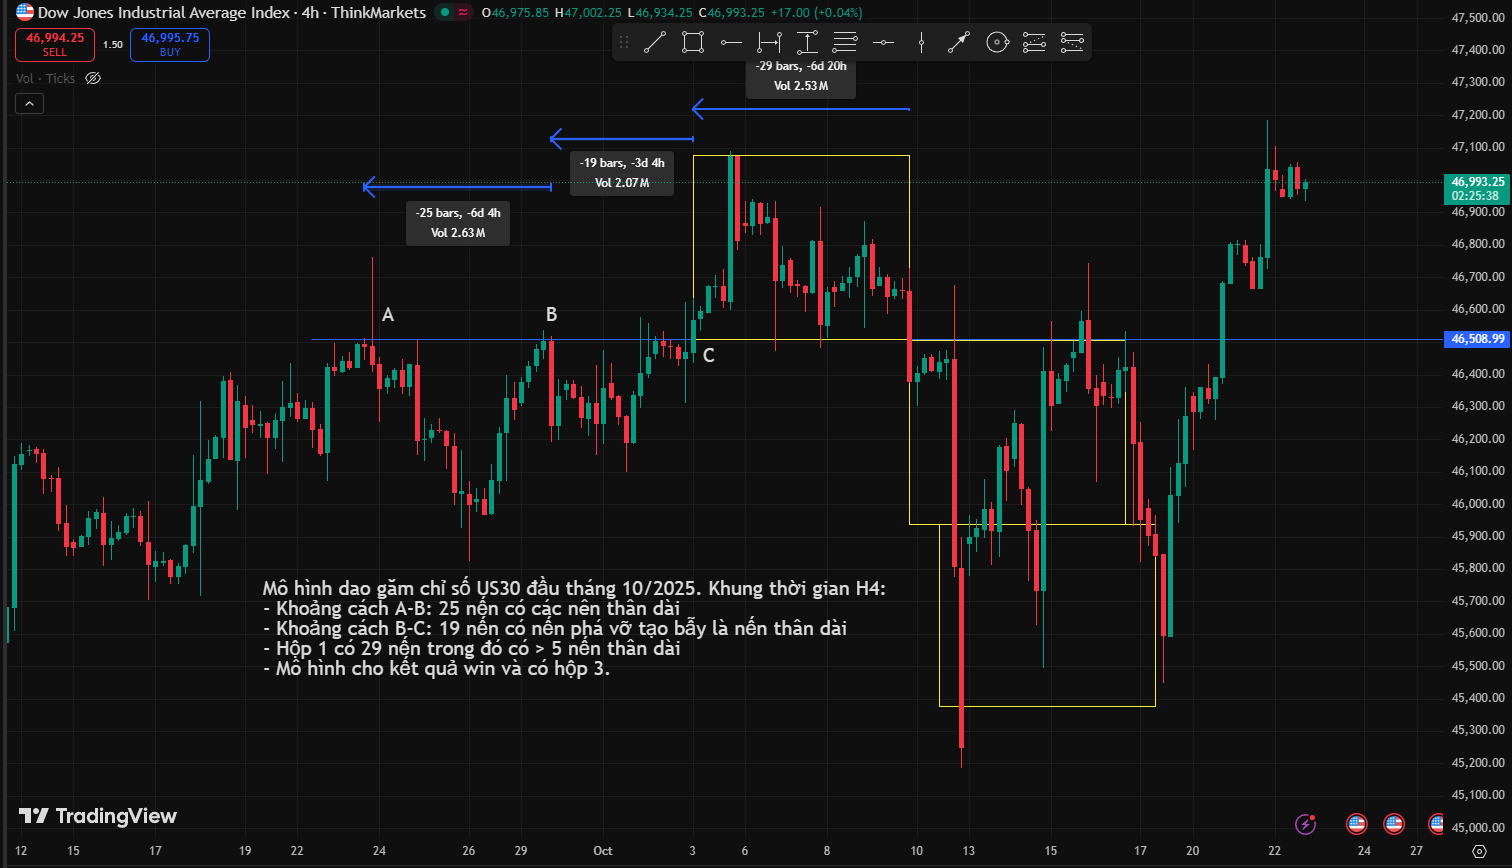Pick the Price Range measuring tool
The image size is (1512, 868).
pyautogui.click(x=807, y=42)
